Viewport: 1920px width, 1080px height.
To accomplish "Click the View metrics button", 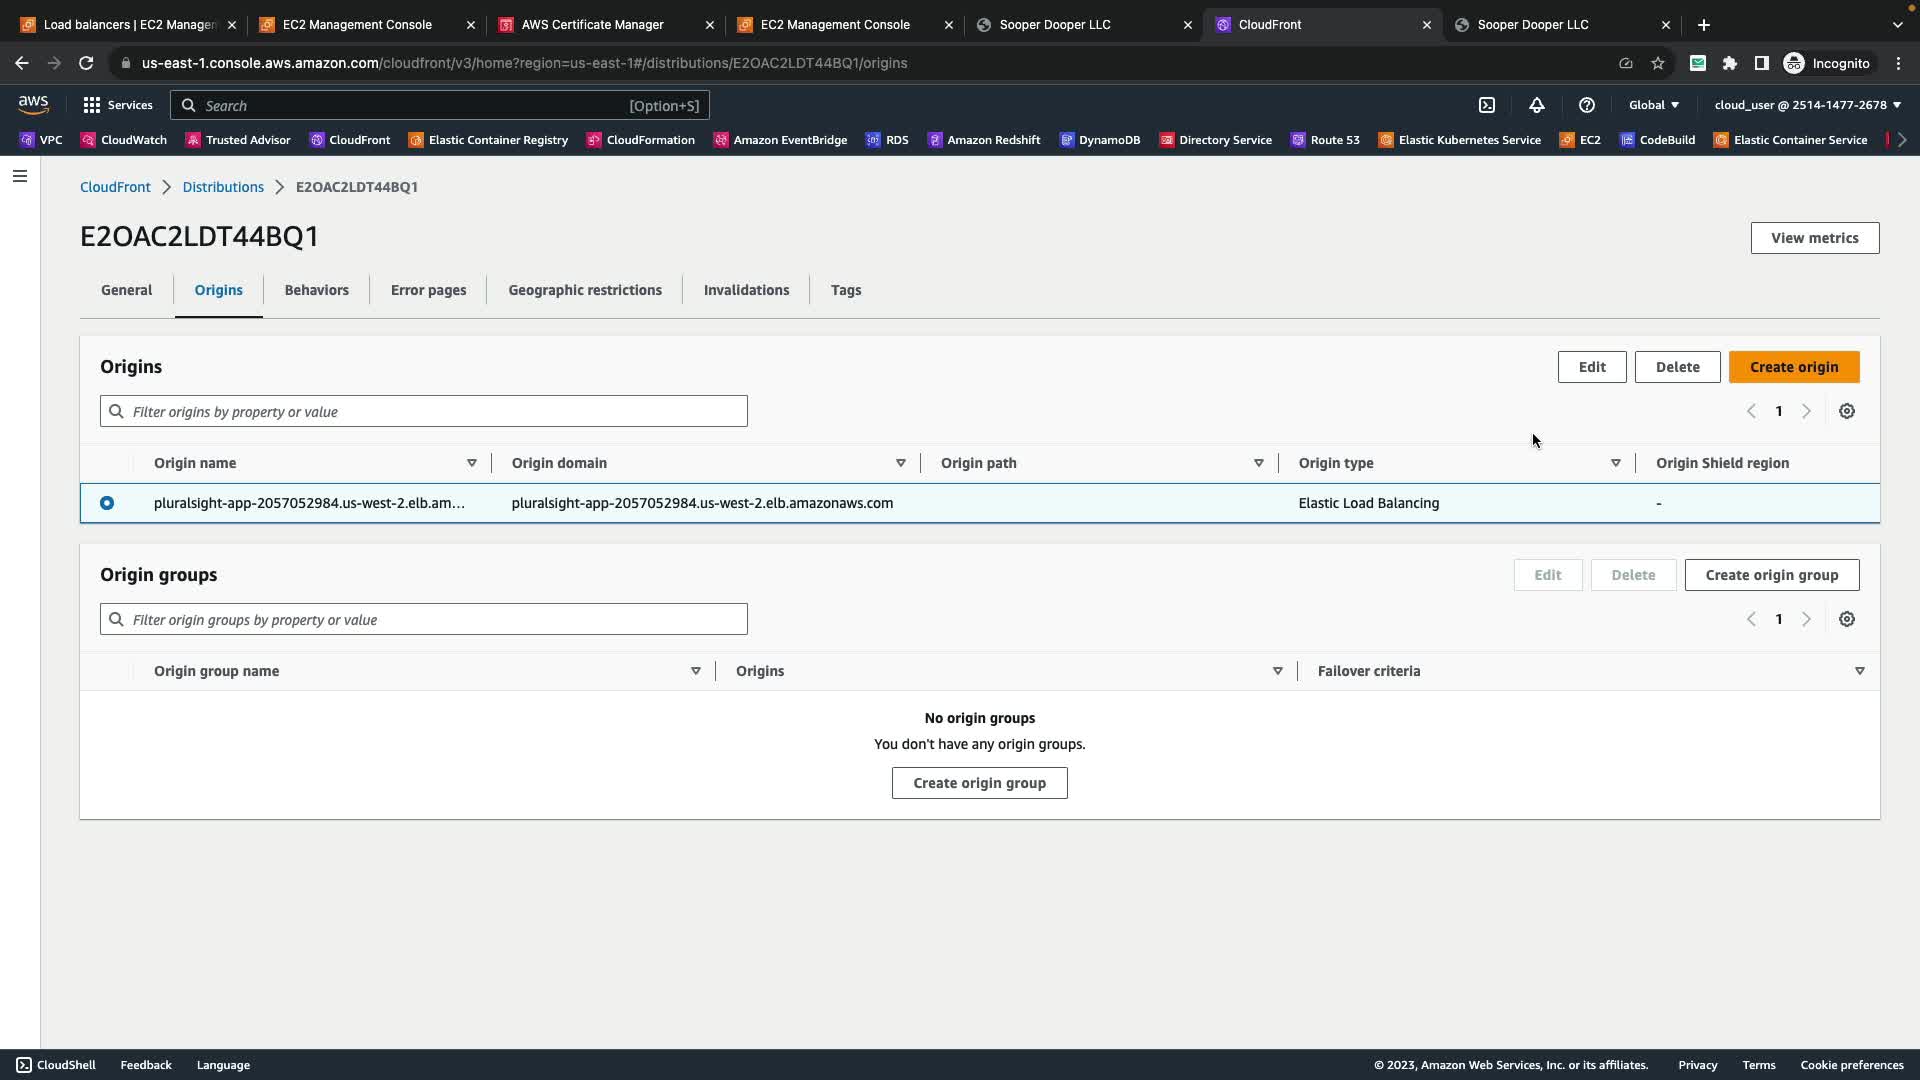I will (x=1814, y=238).
